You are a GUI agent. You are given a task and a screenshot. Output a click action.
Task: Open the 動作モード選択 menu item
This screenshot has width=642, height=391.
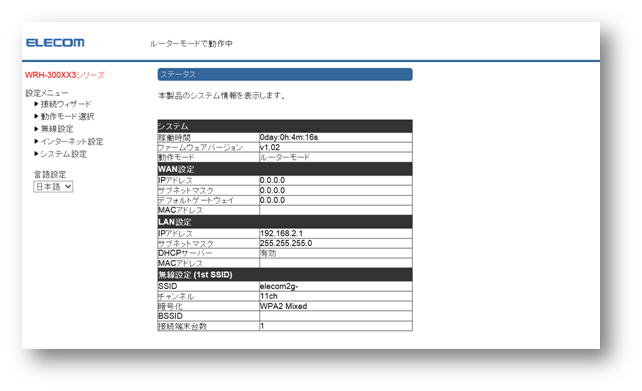tap(68, 116)
